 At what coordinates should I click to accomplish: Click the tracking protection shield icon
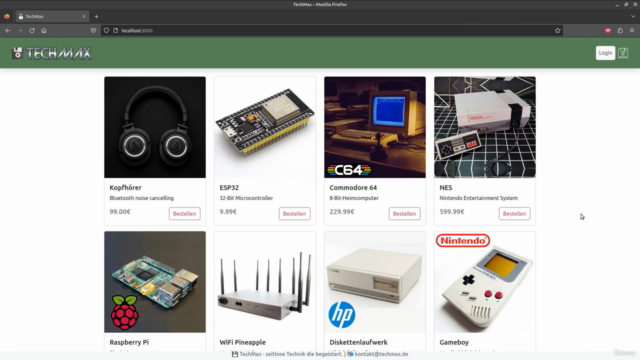pos(106,31)
